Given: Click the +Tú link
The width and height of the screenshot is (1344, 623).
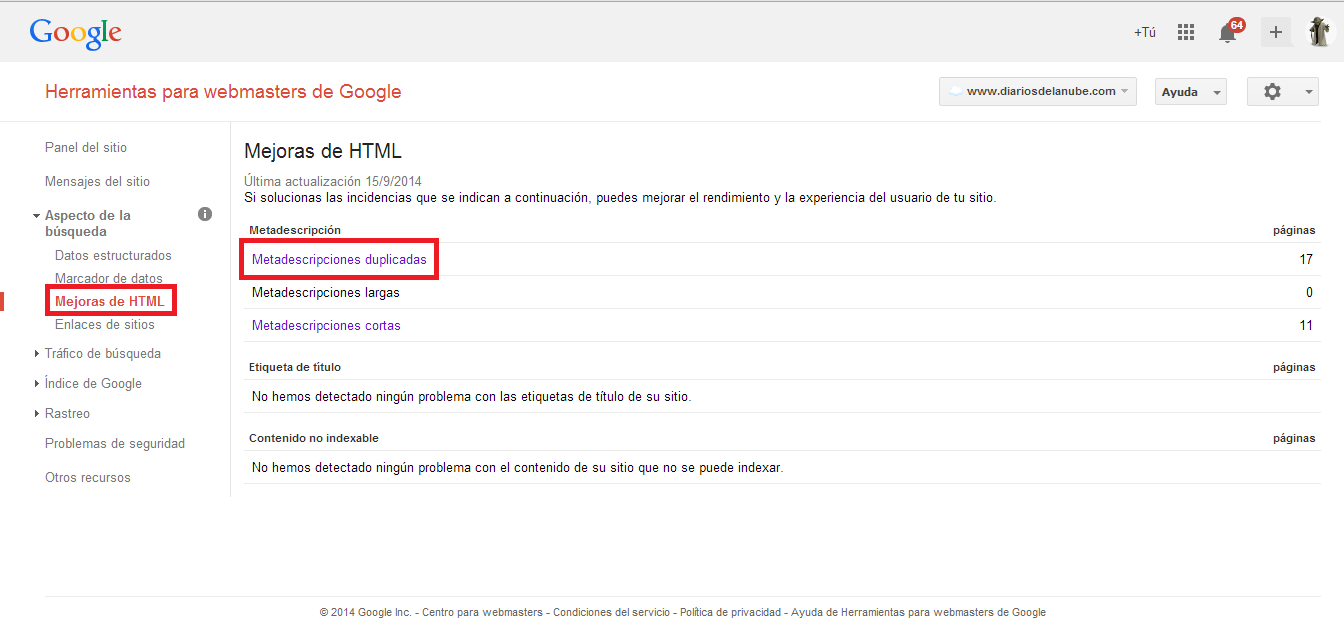Looking at the screenshot, I should pos(1144,32).
